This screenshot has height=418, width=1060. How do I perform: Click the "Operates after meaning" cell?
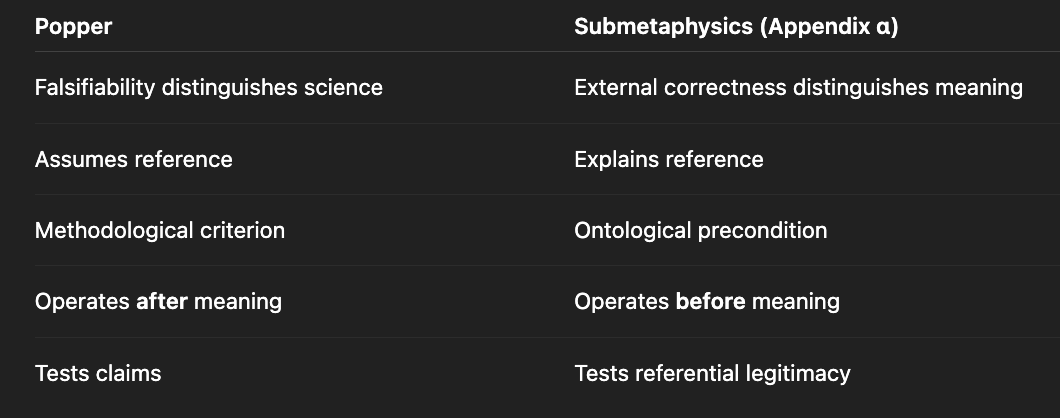click(x=158, y=301)
